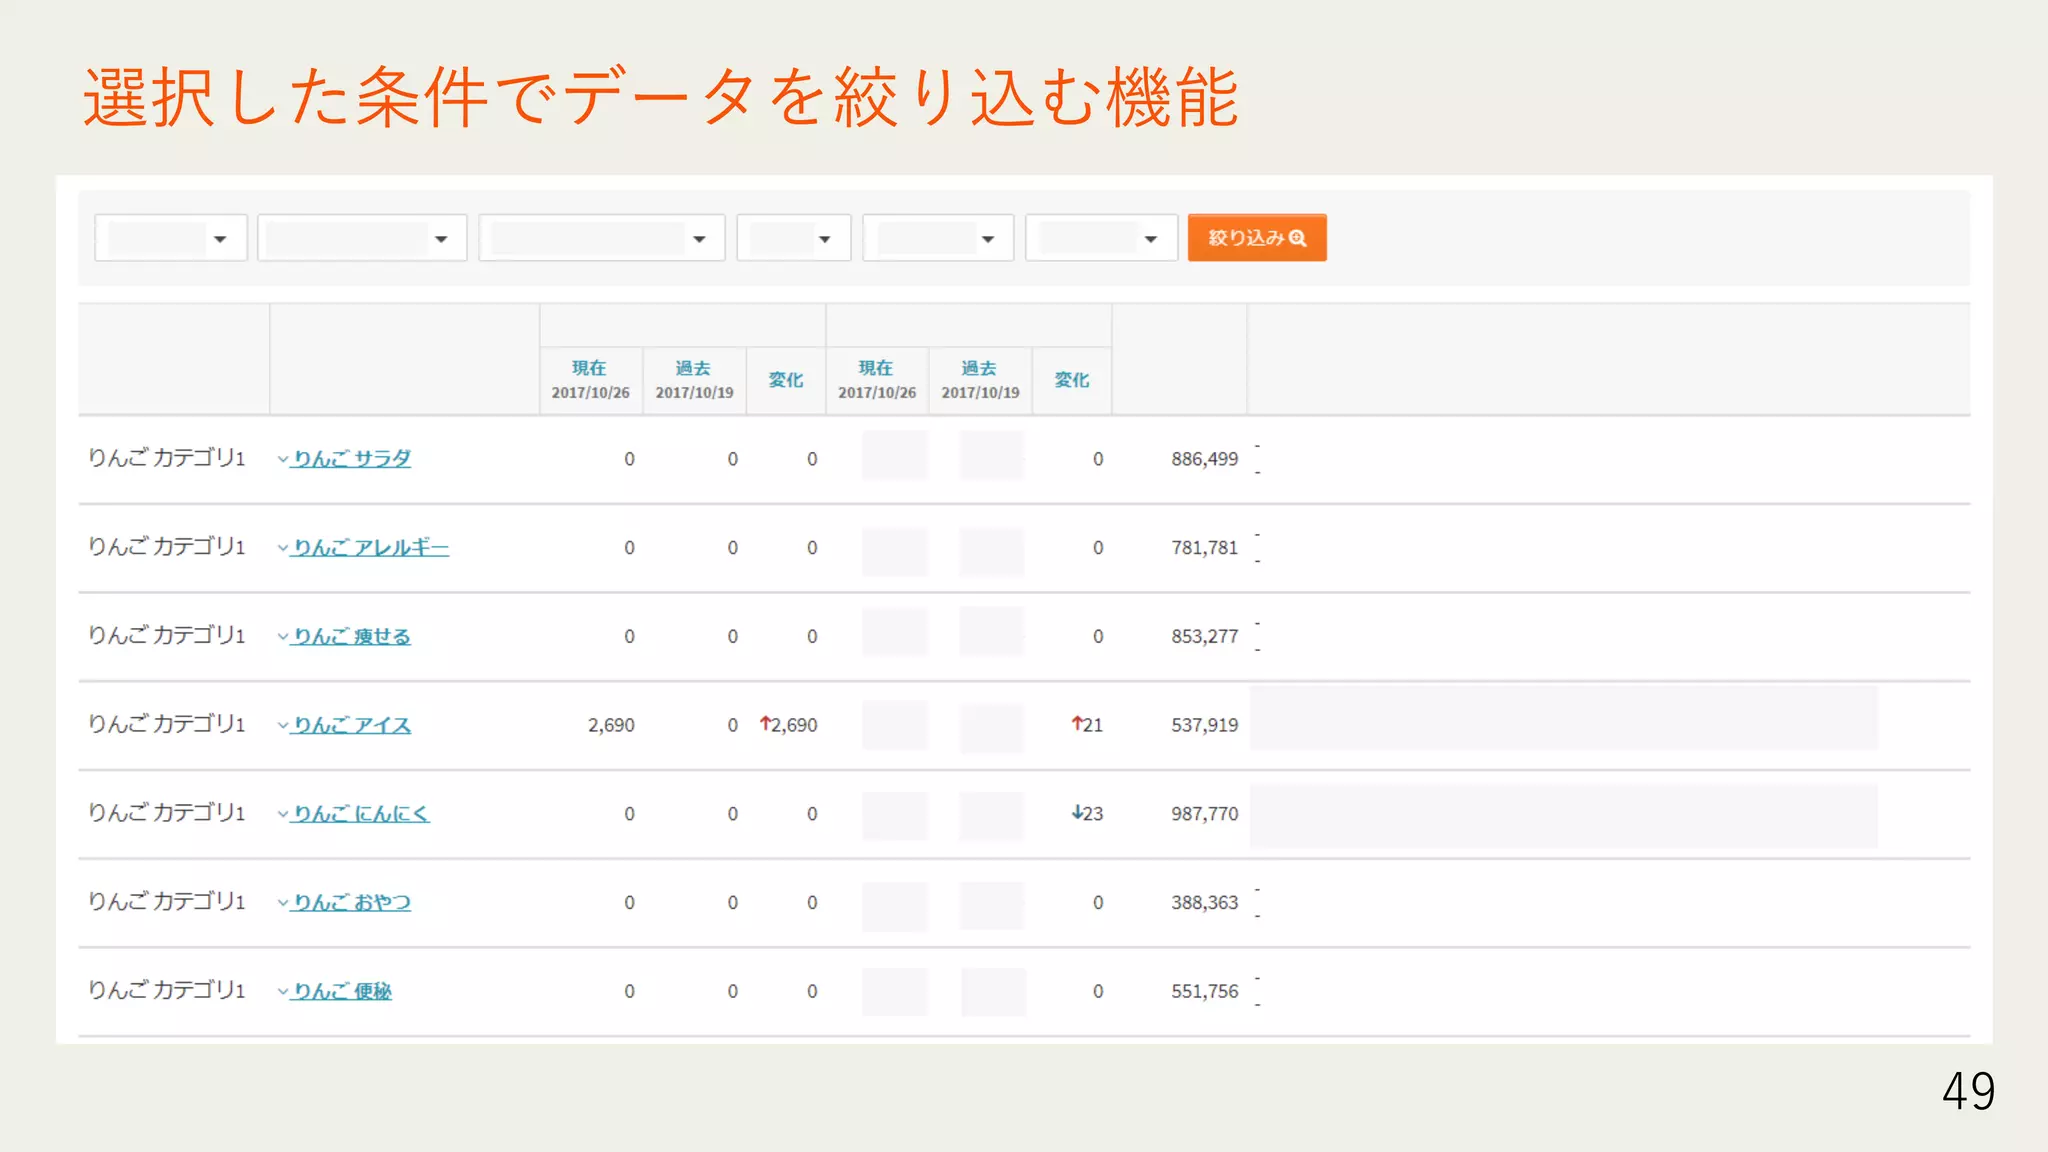Expand chevron beside りんご 便秘

(x=283, y=992)
